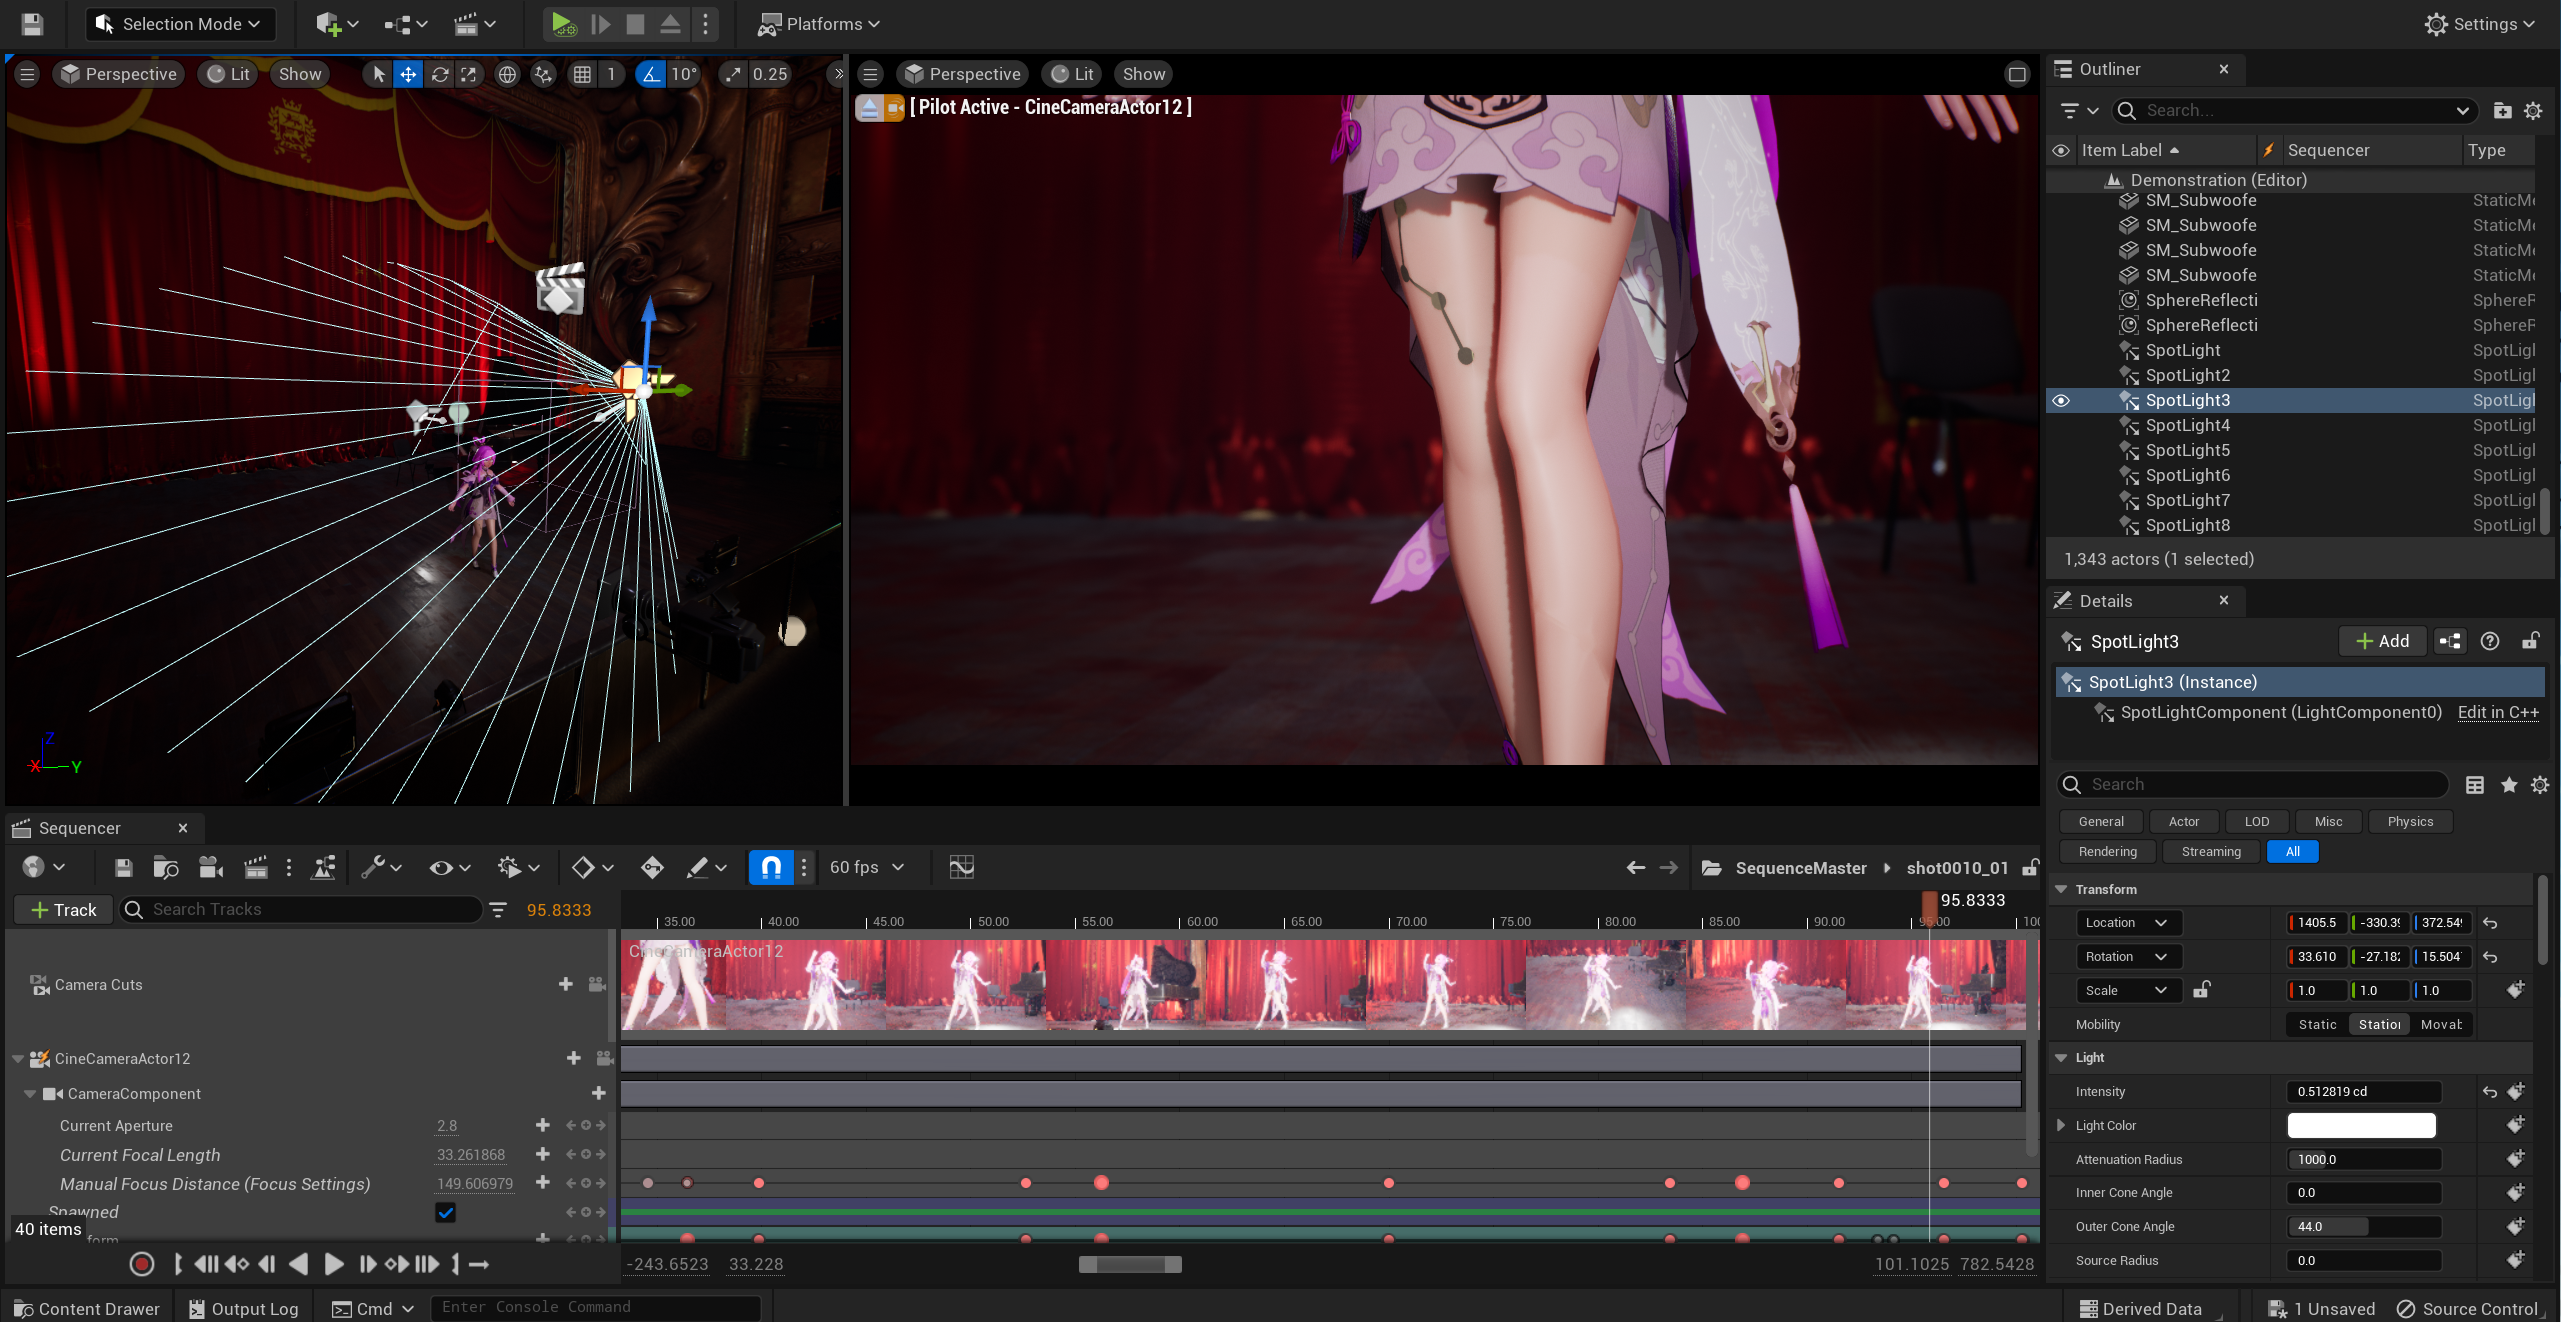Click the Sequencer save icon
2561x1322 pixels.
coord(123,867)
